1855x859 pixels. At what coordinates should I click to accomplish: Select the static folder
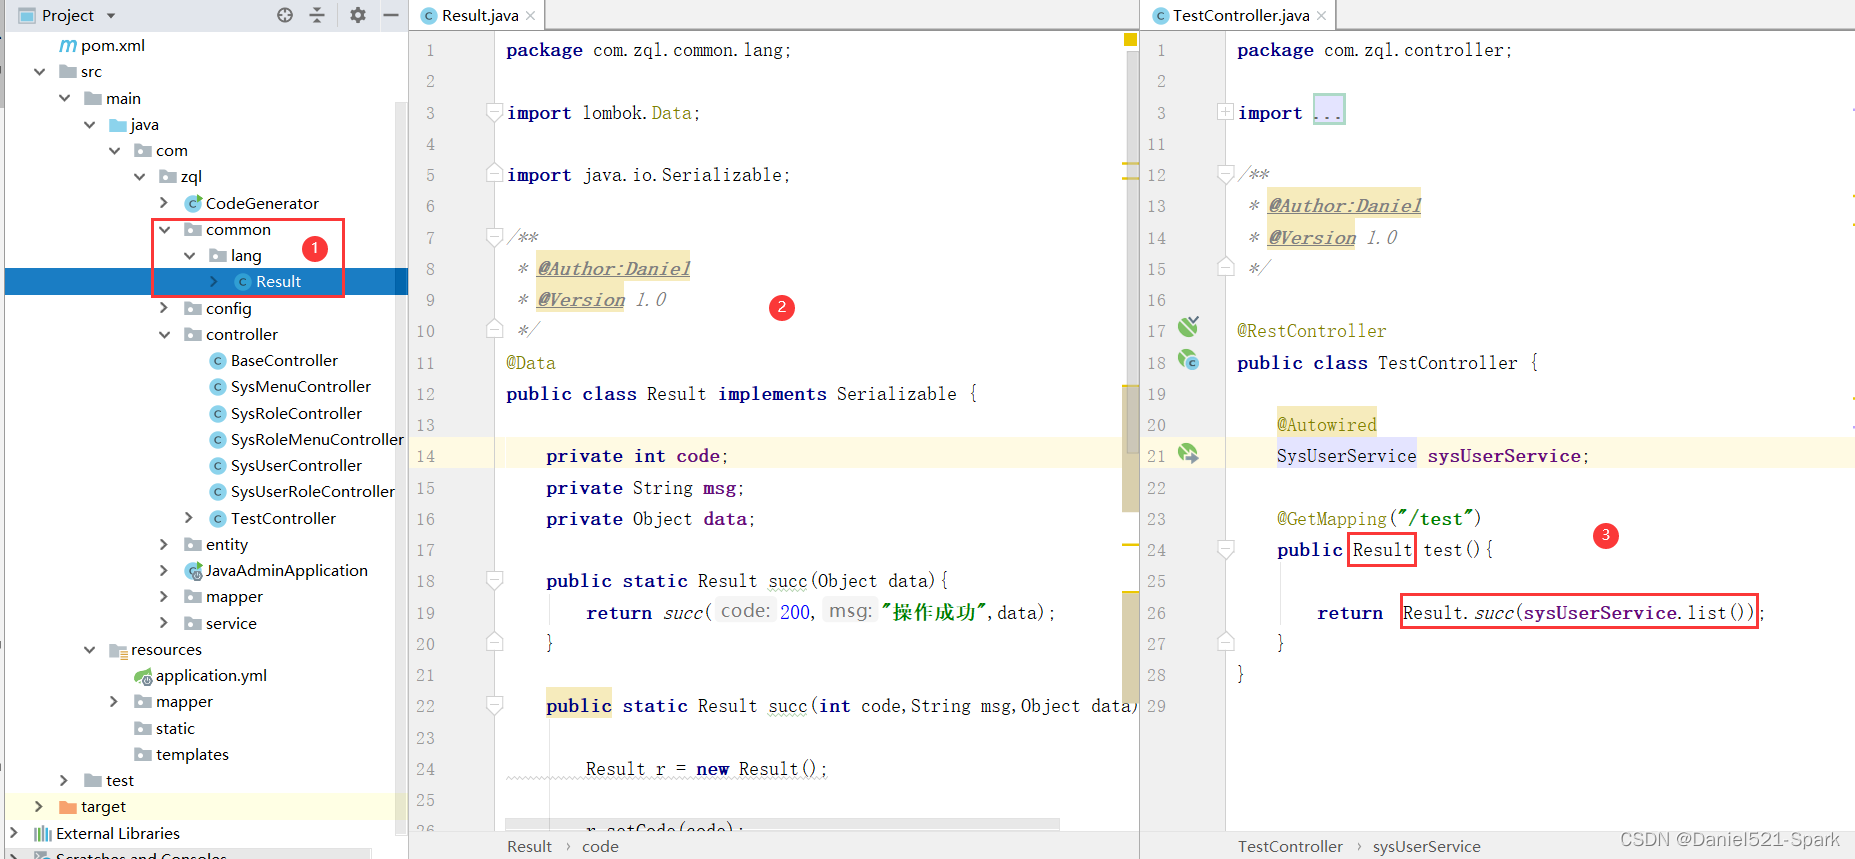click(175, 728)
